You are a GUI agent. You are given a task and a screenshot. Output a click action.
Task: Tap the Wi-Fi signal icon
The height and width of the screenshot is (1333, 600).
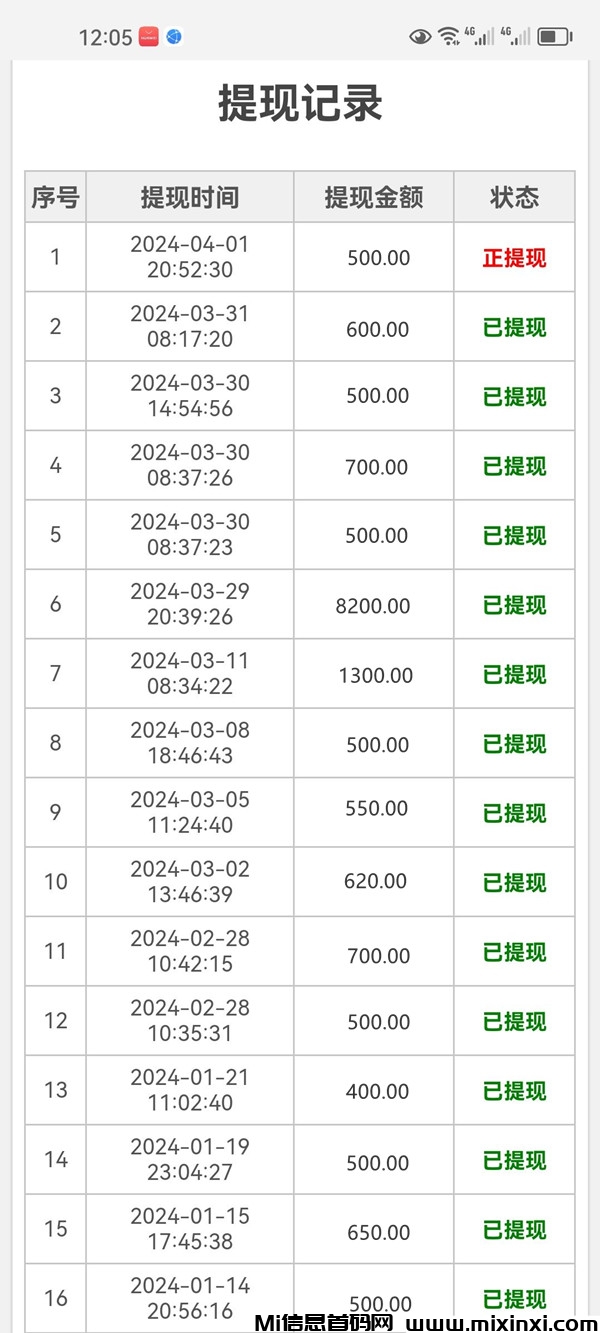coord(449,37)
